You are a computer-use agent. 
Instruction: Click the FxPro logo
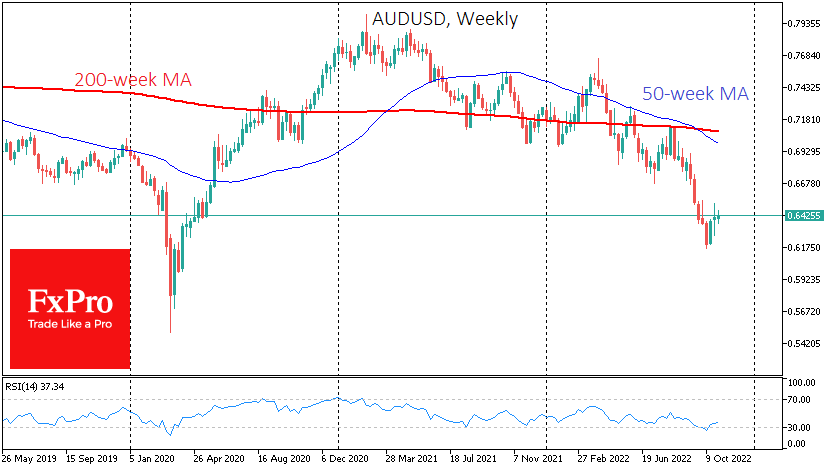[69, 301]
